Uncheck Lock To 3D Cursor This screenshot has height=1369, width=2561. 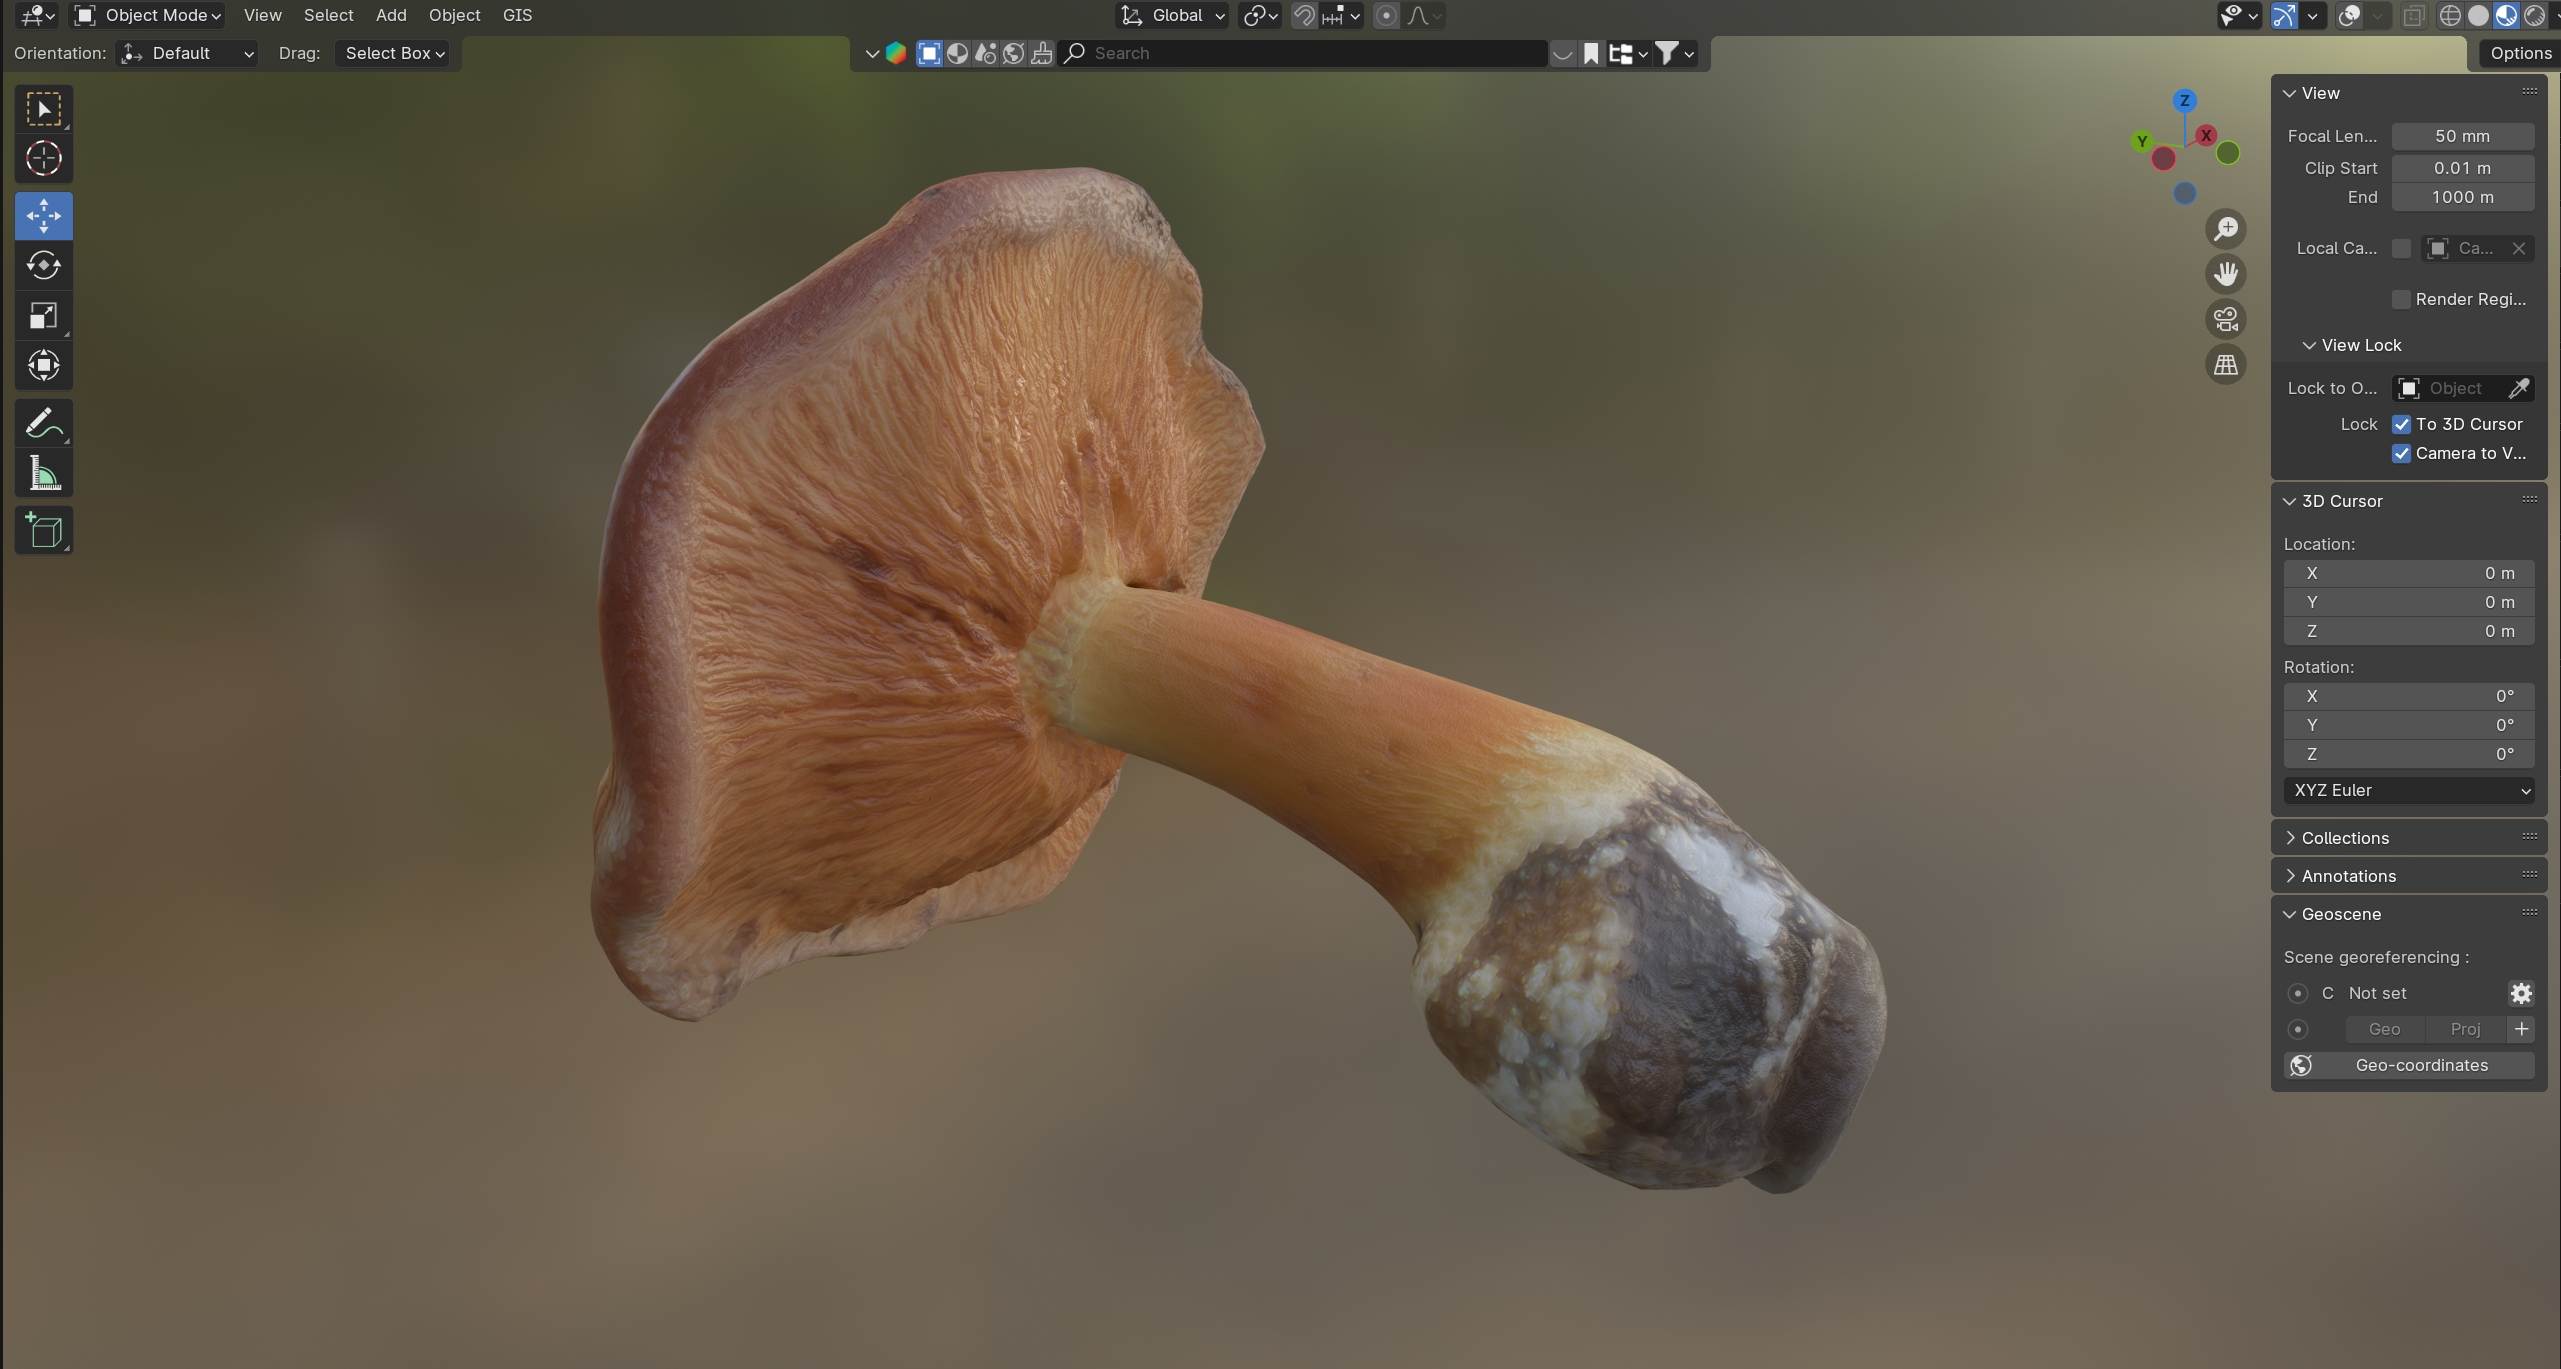pyautogui.click(x=2401, y=424)
